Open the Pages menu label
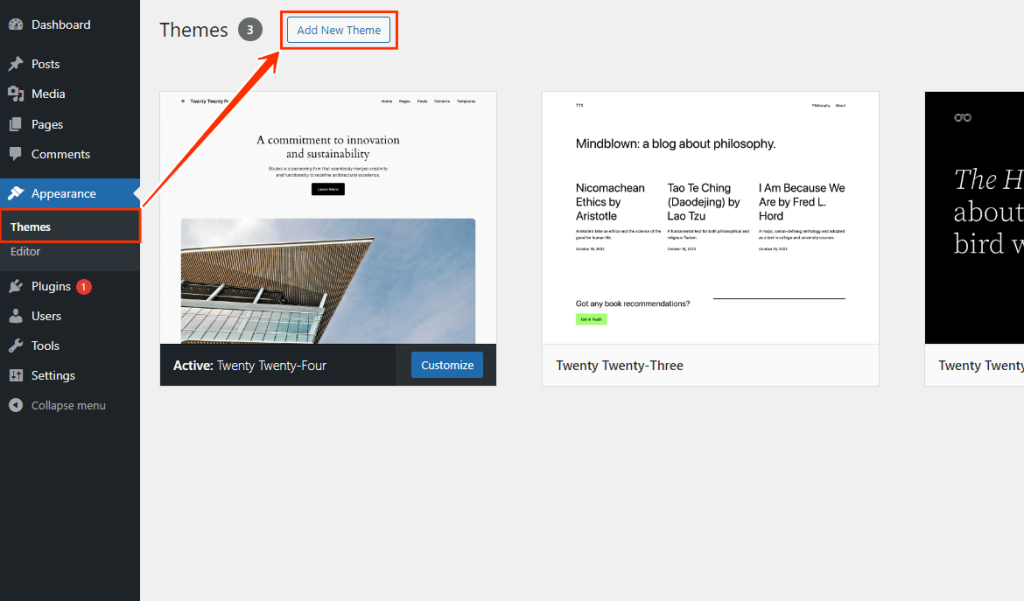 coord(47,124)
